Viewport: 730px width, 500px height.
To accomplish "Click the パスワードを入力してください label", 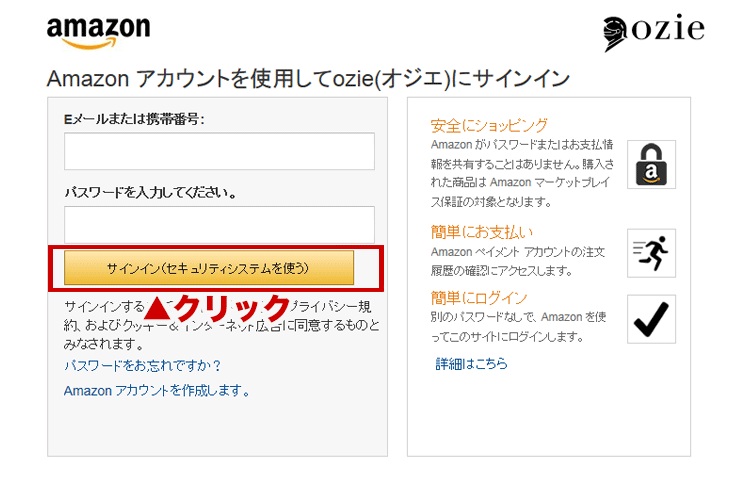I will click(x=150, y=192).
